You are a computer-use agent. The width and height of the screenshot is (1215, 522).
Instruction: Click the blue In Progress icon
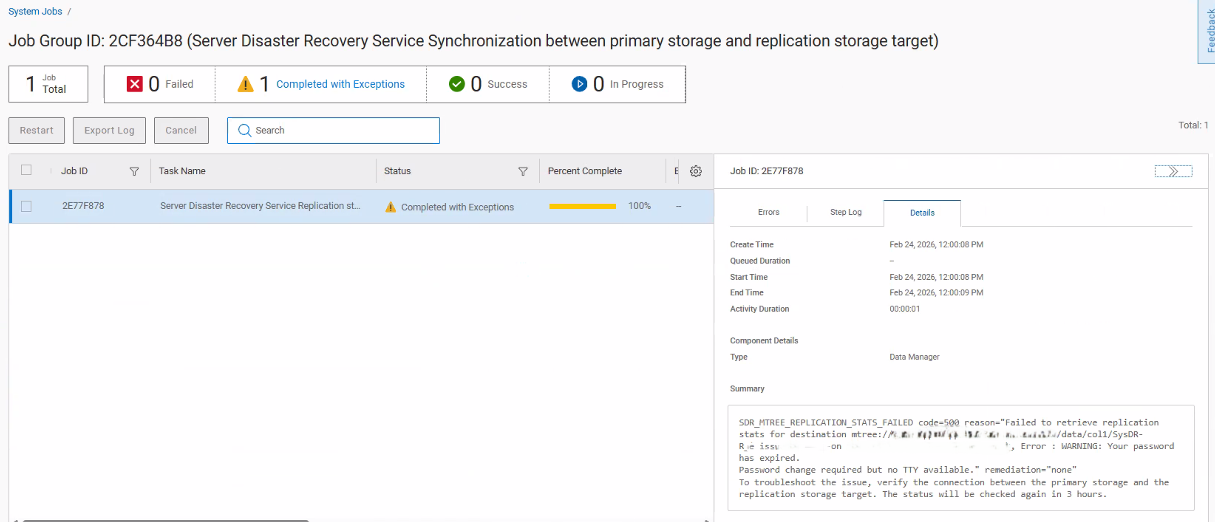point(579,84)
